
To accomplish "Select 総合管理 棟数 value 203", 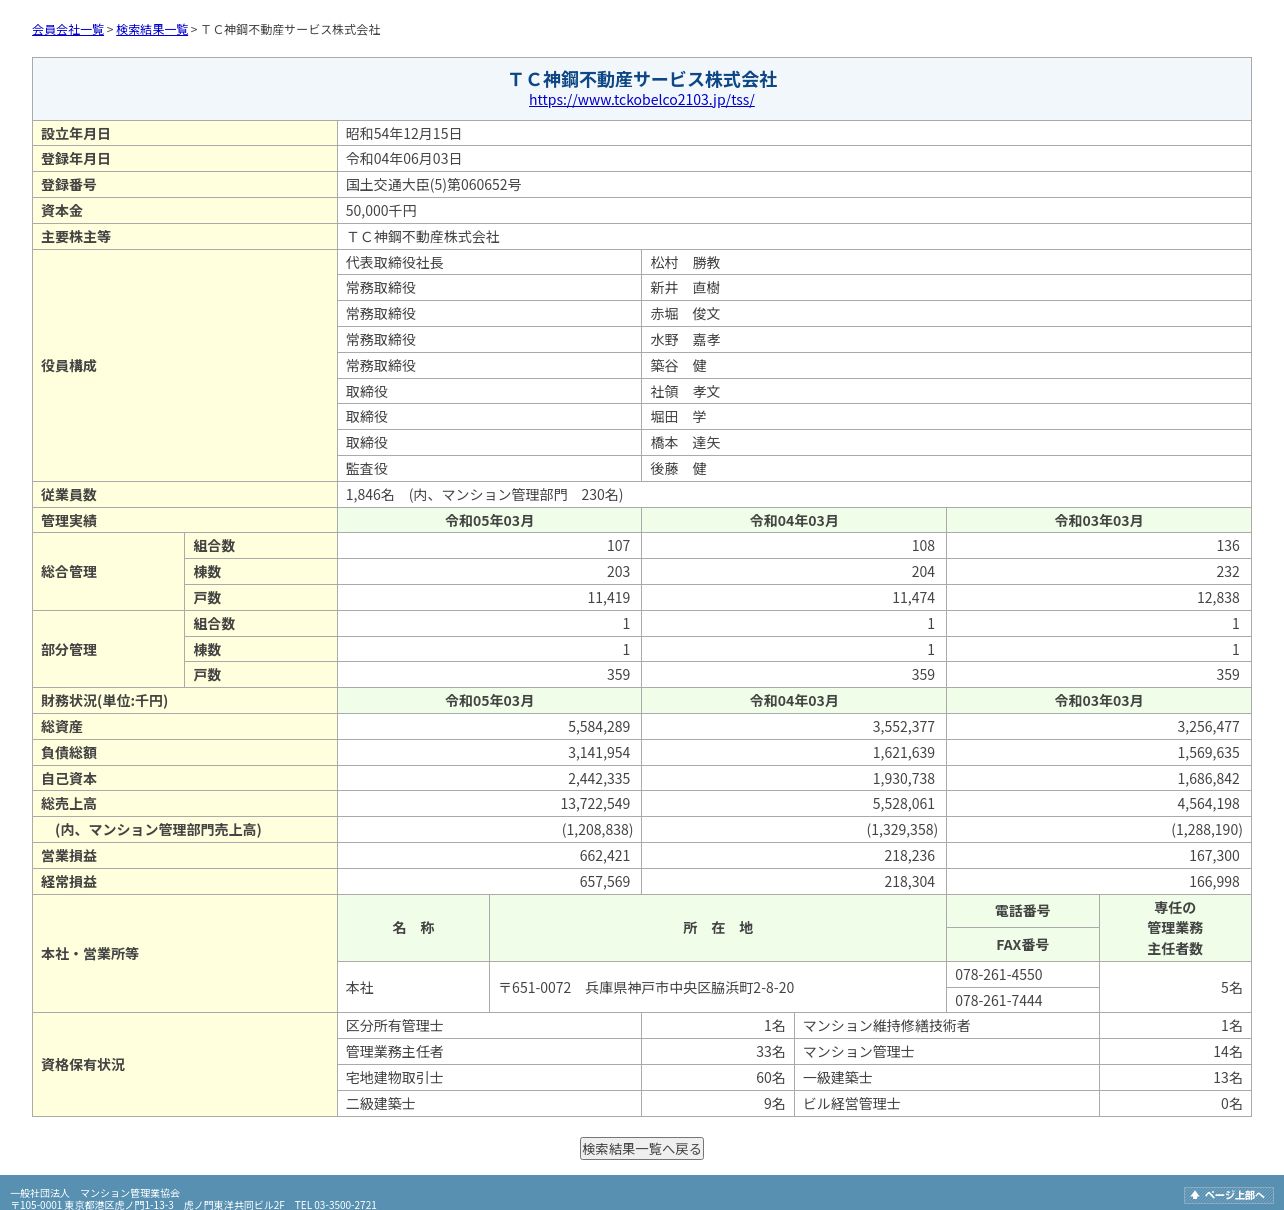I will pos(618,572).
